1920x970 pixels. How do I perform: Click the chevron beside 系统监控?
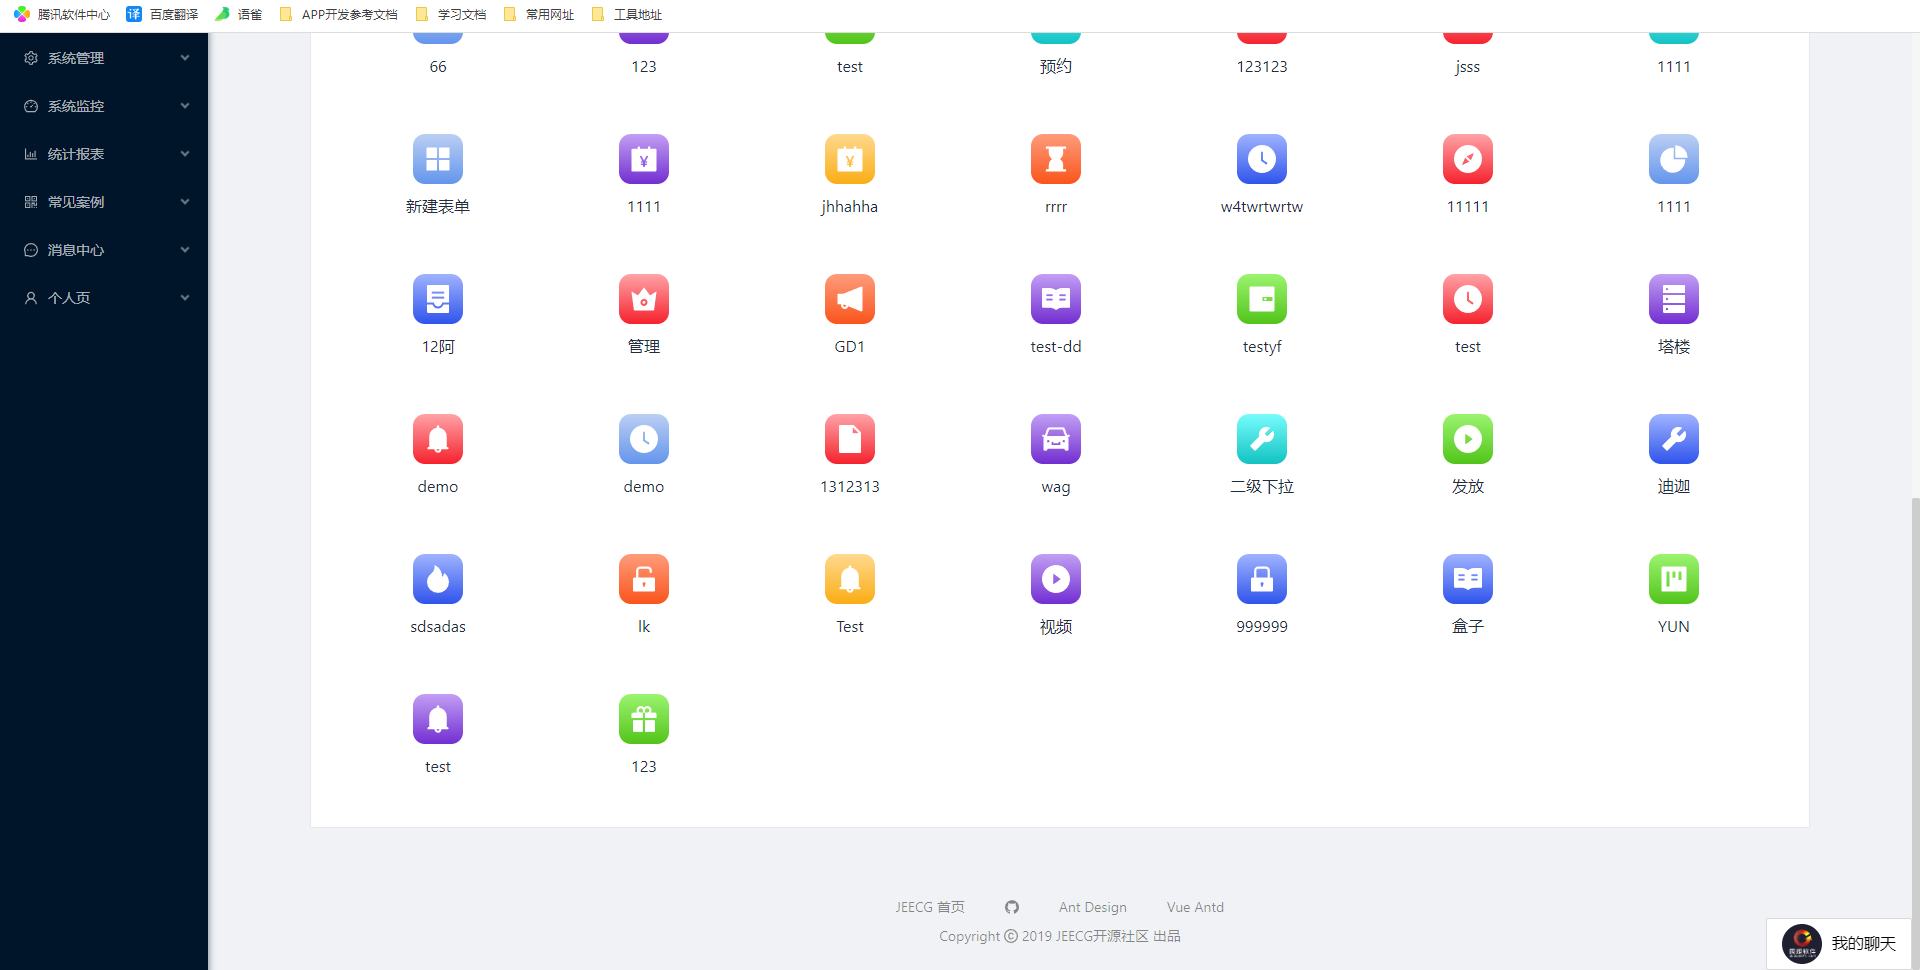(x=185, y=106)
